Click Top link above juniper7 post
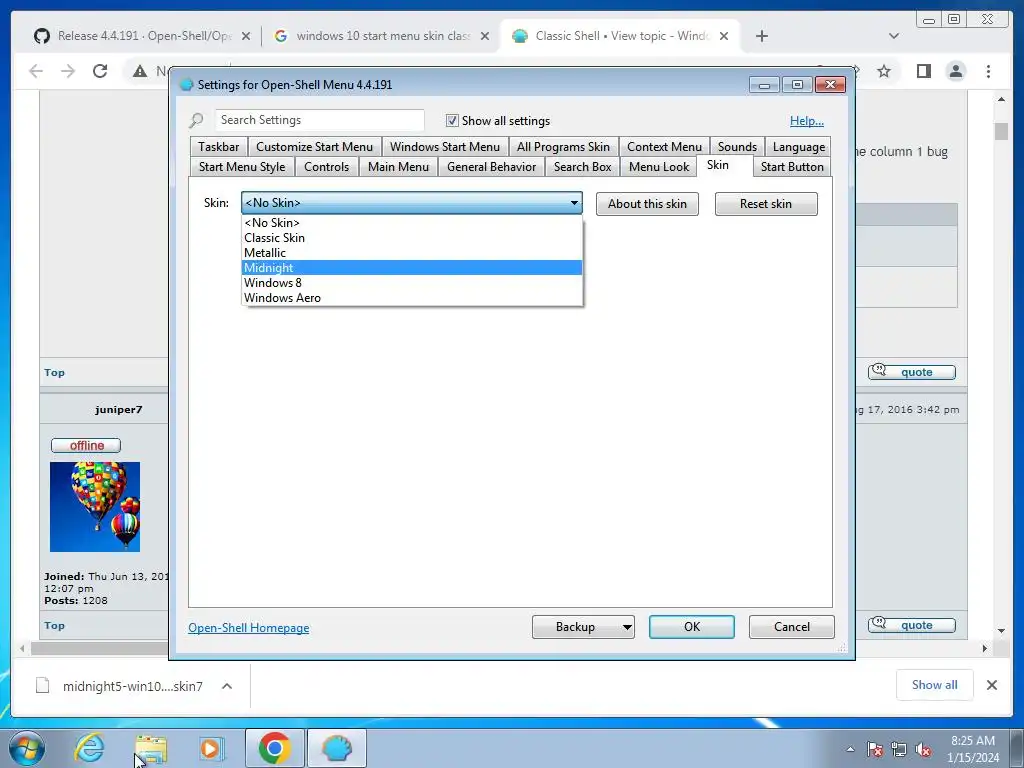 [54, 373]
